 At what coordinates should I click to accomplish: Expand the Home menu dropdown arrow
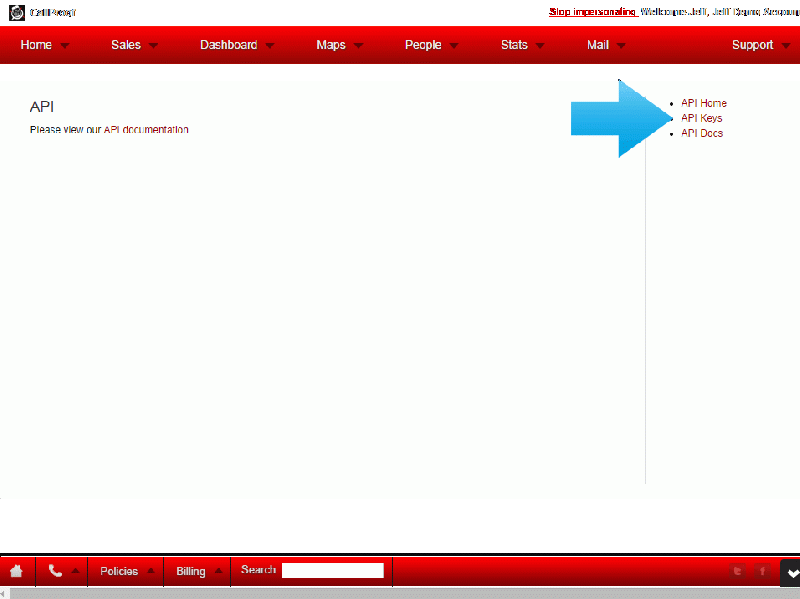65,46
